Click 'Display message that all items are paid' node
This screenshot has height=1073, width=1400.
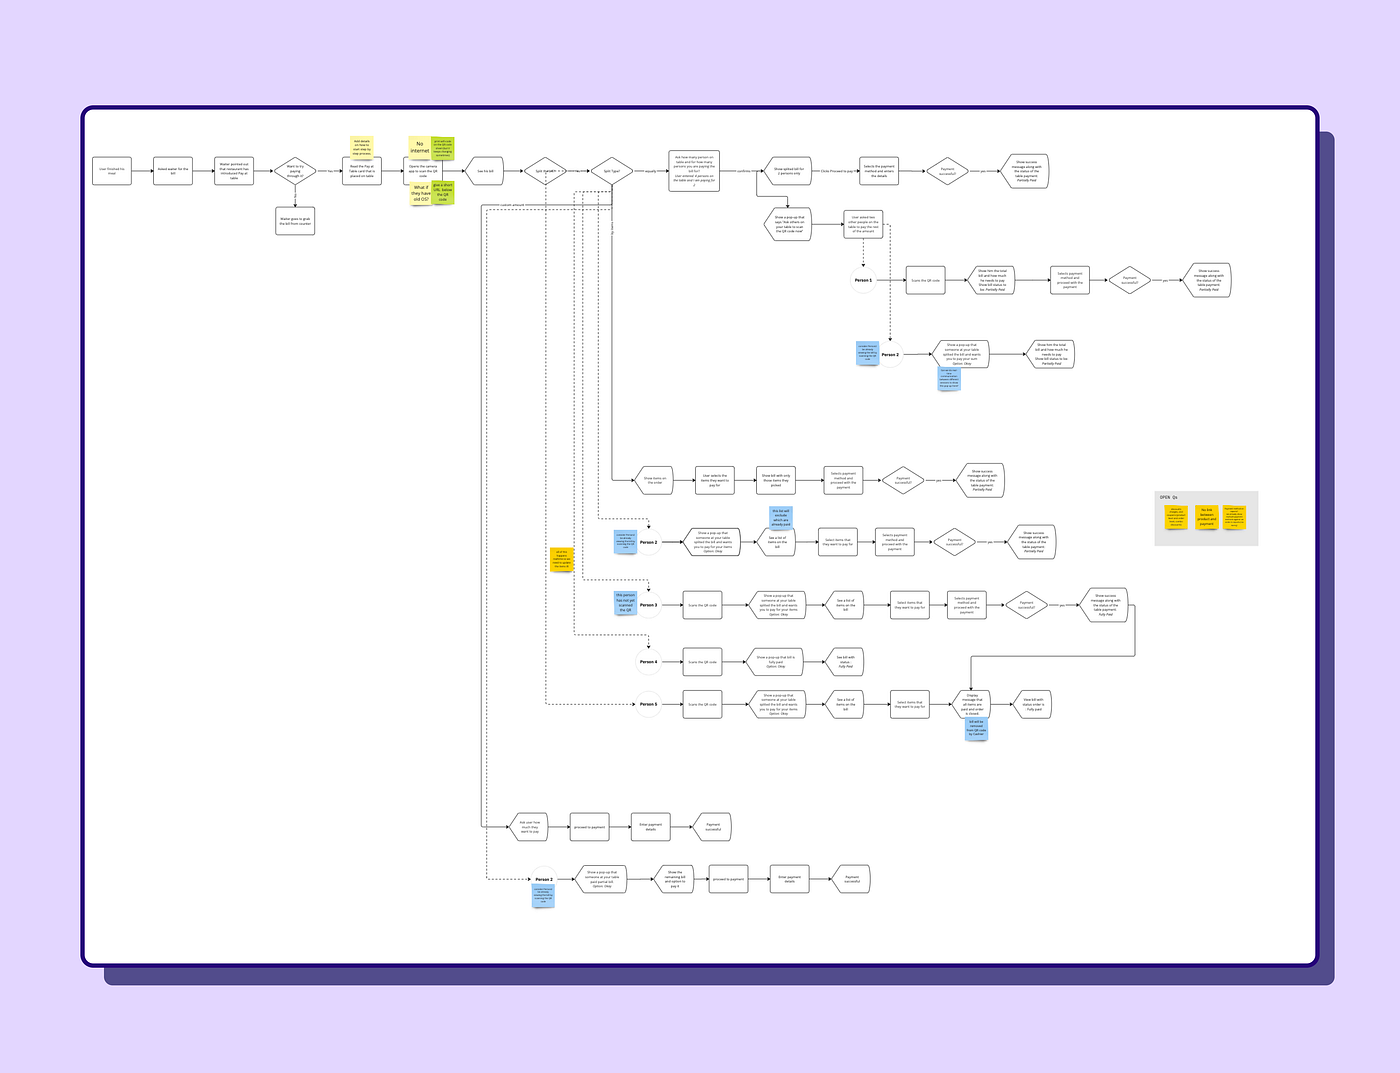[x=972, y=704]
